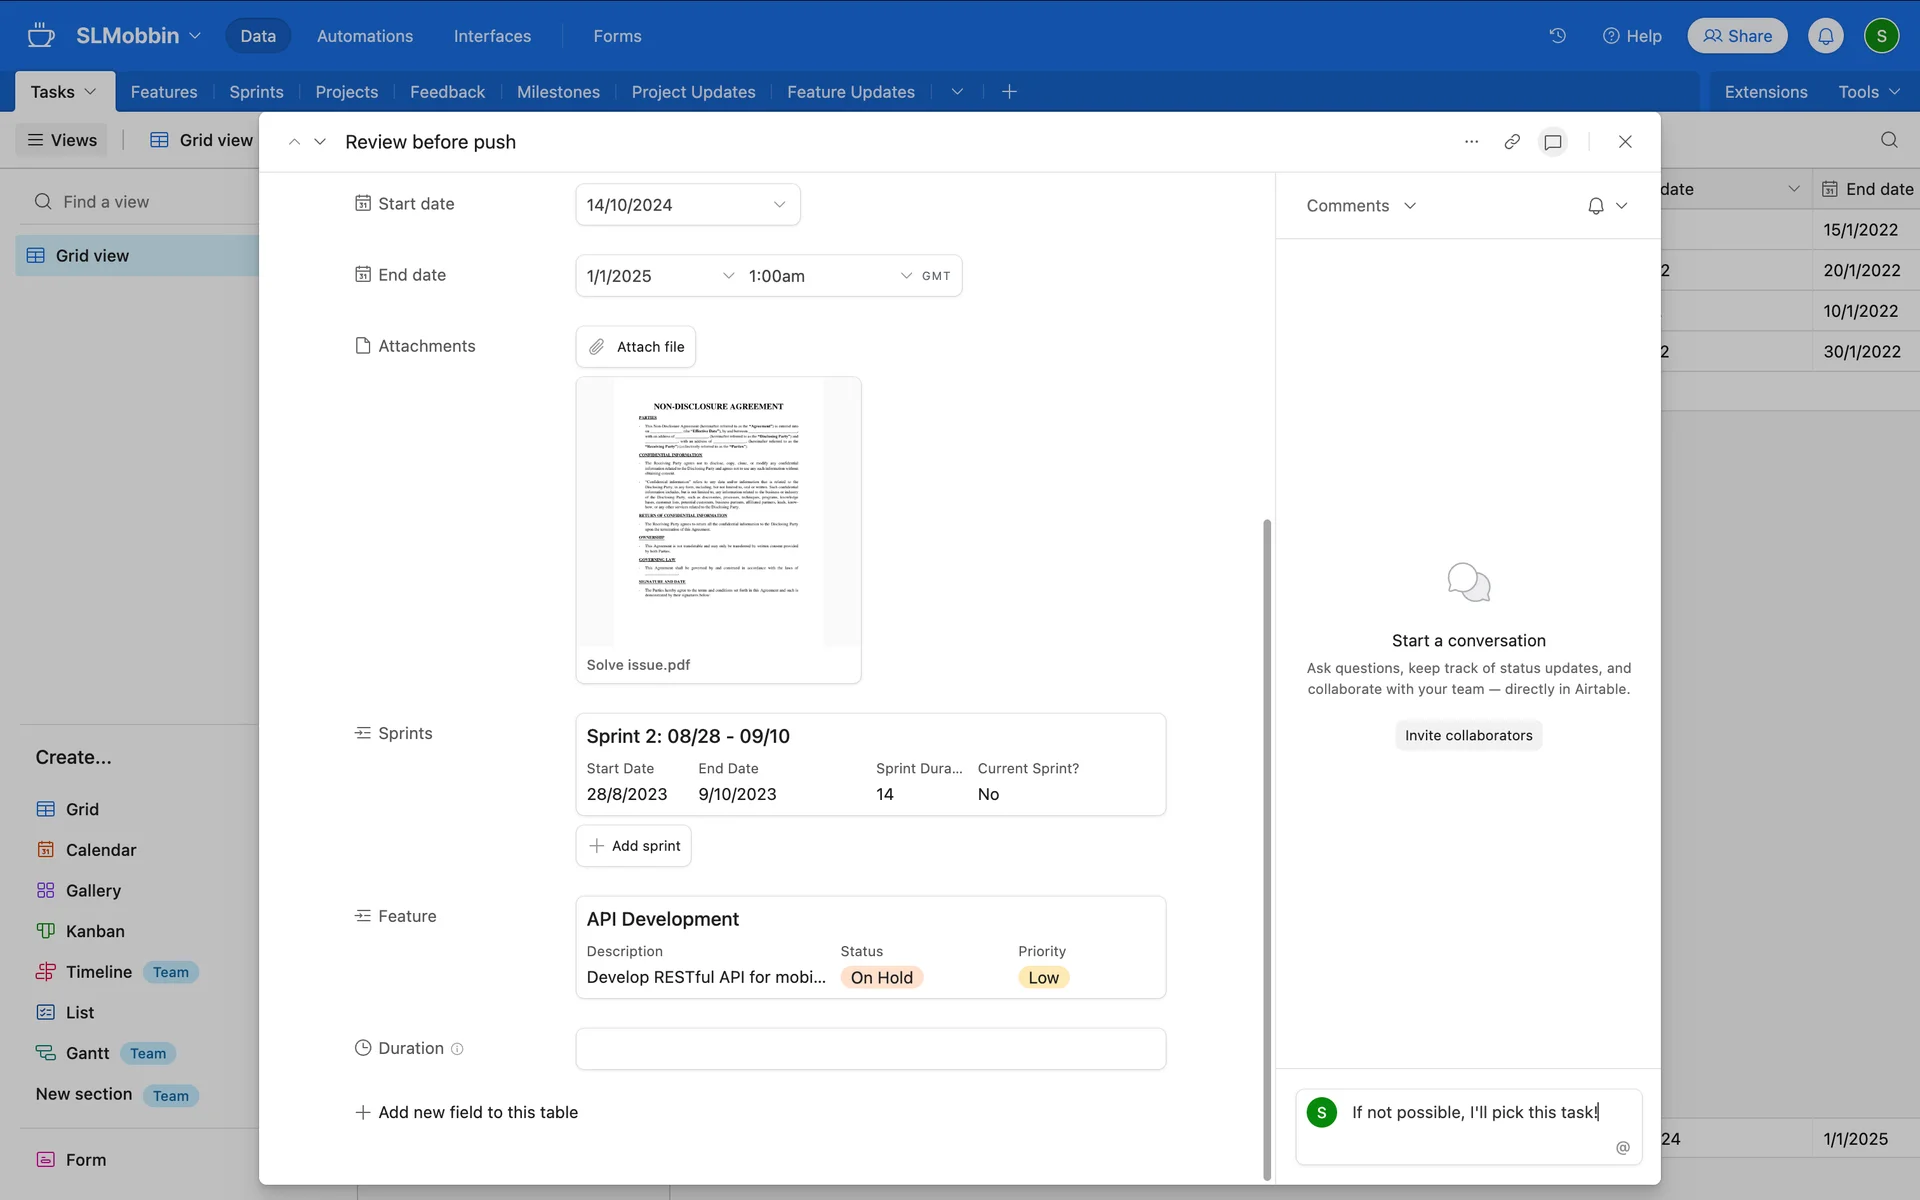Viewport: 1920px width, 1200px height.
Task: Expand the Comments filter dropdown
Action: pos(1361,206)
